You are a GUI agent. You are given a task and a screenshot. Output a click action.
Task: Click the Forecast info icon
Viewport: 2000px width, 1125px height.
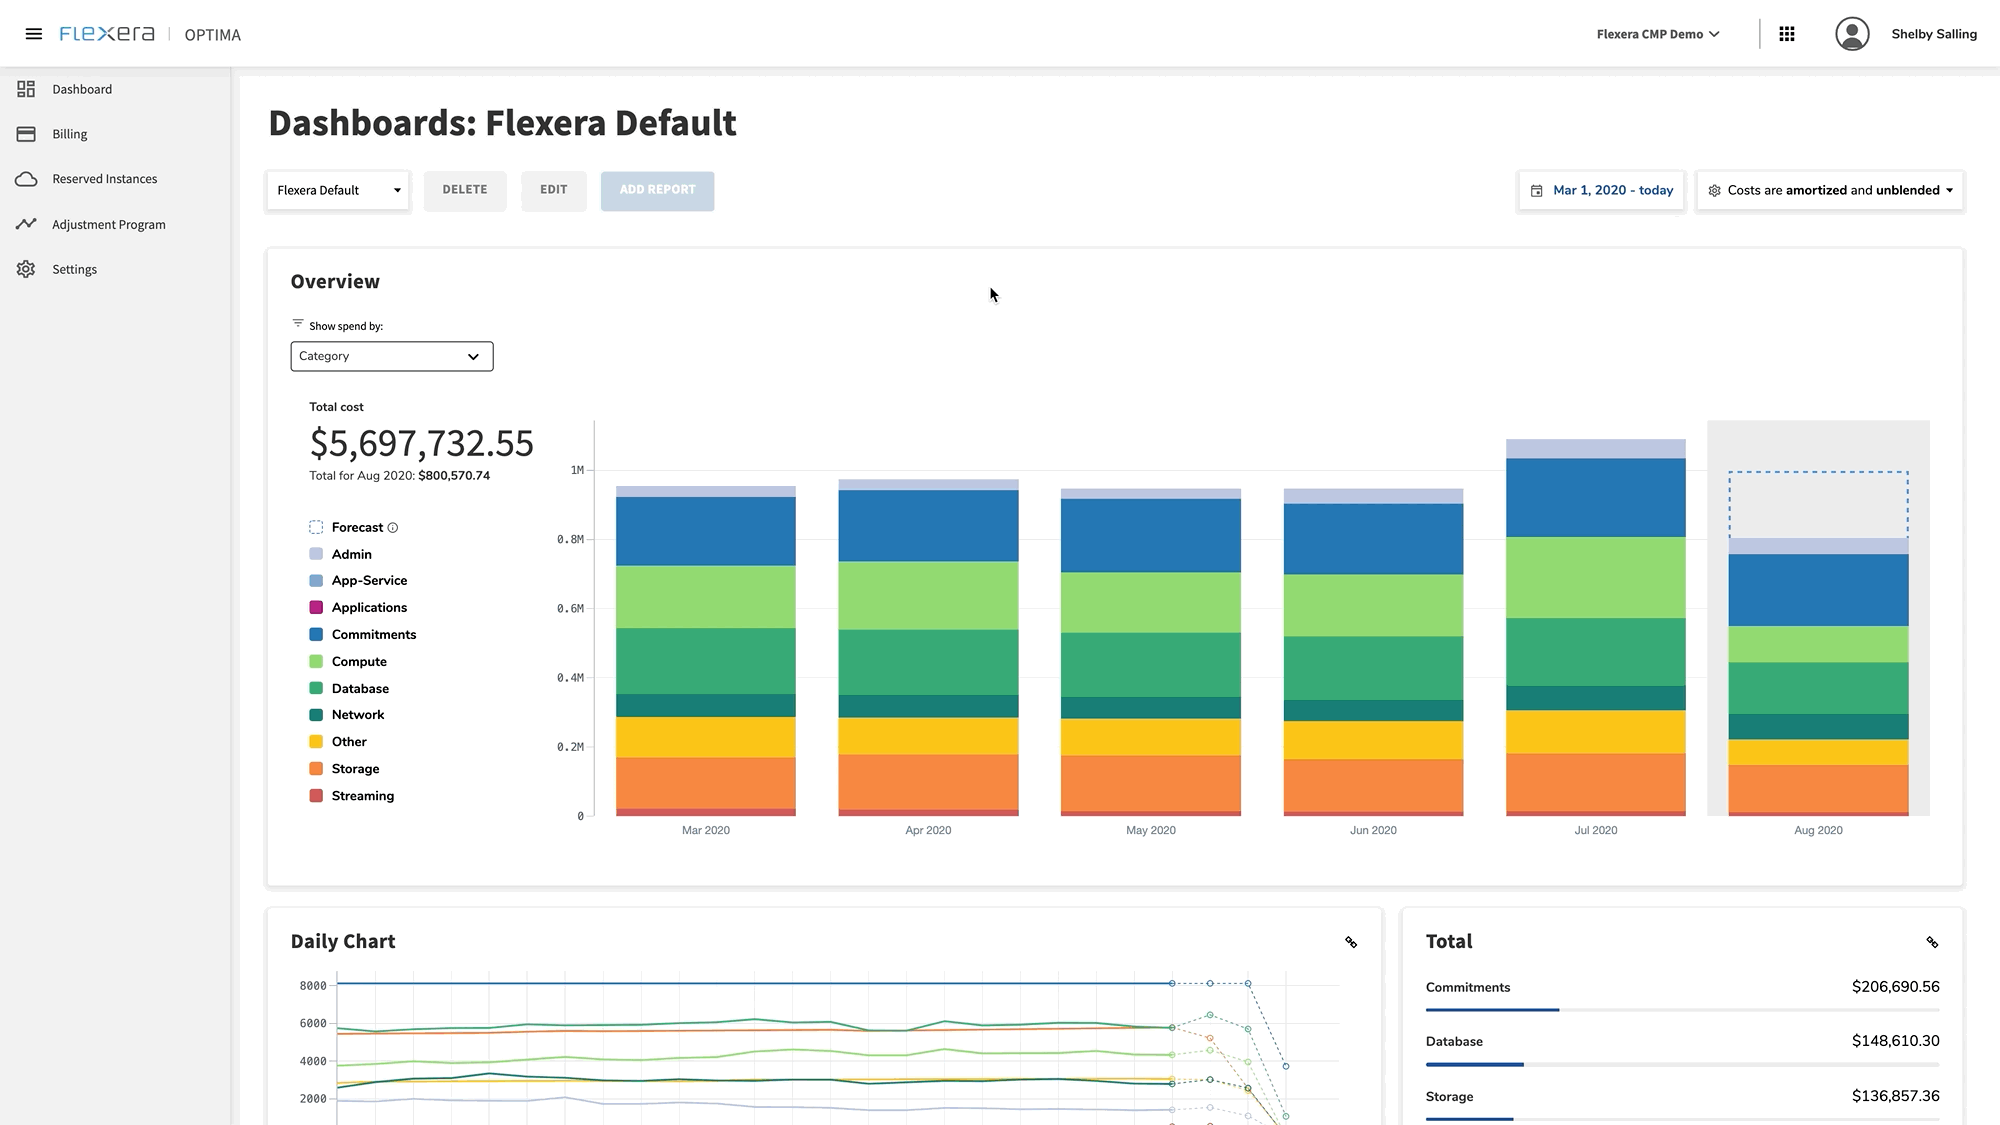(393, 527)
